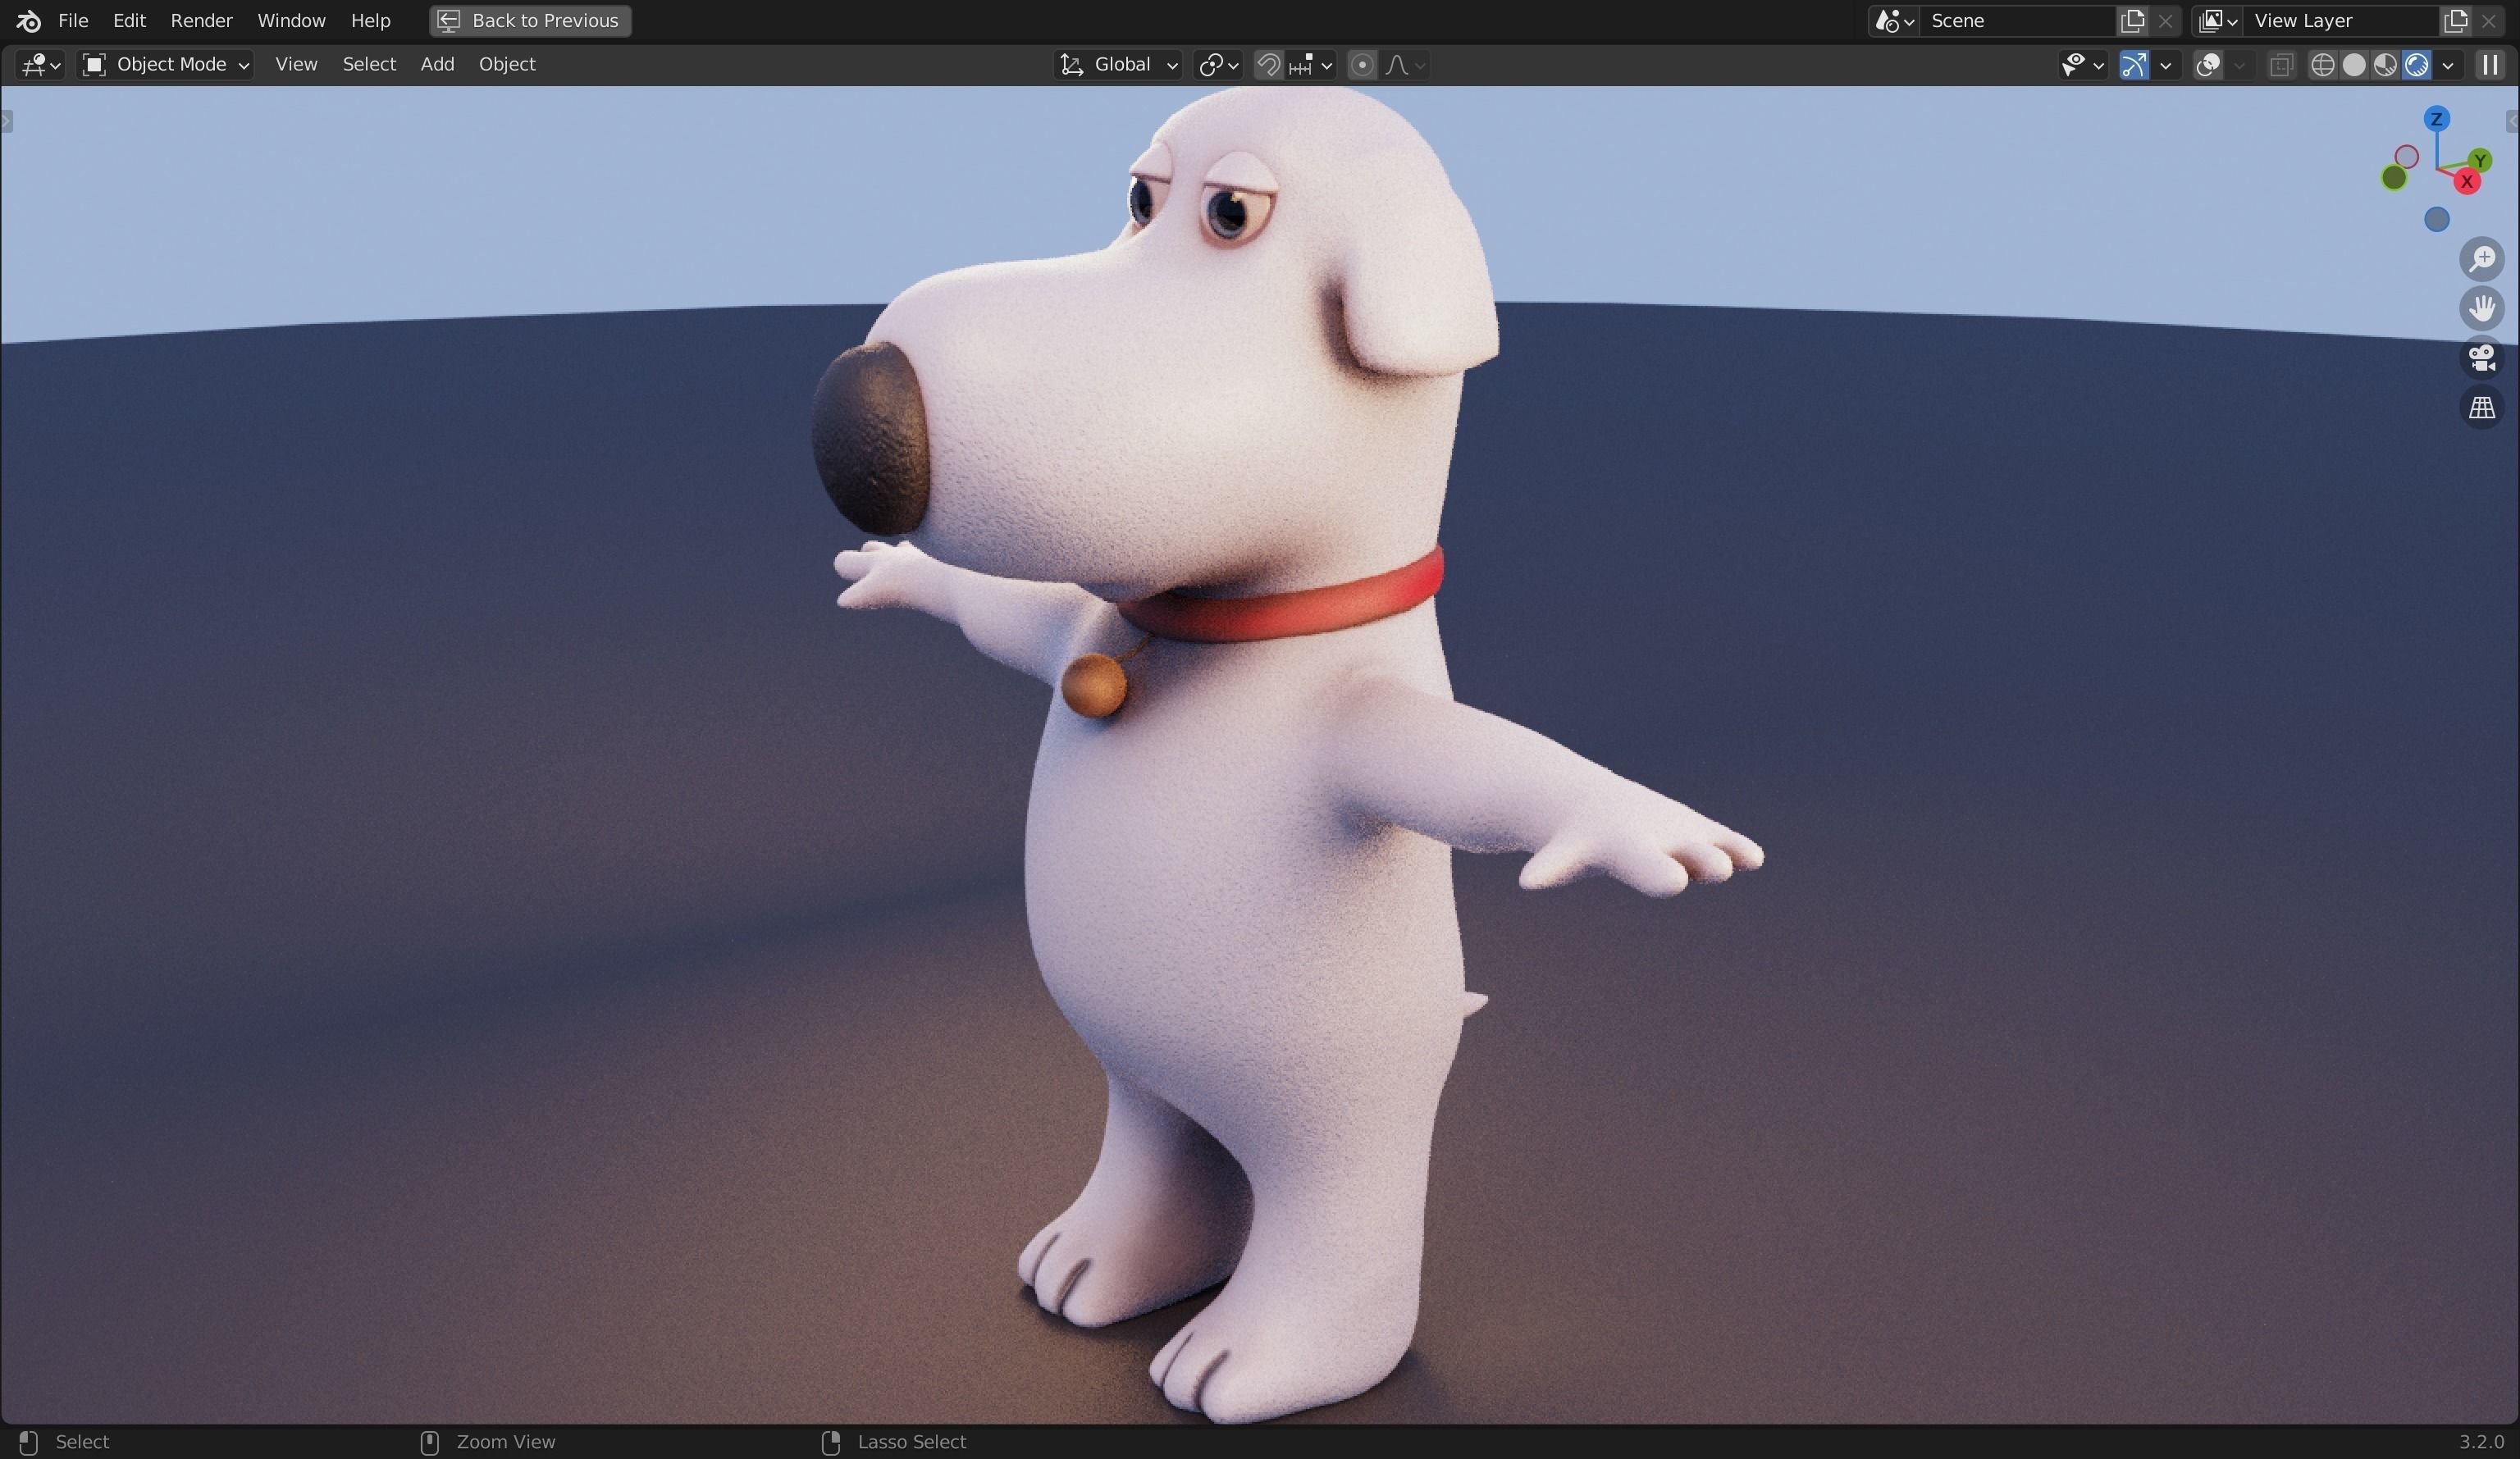Open the Render menu
This screenshot has width=2520, height=1459.
(x=201, y=21)
